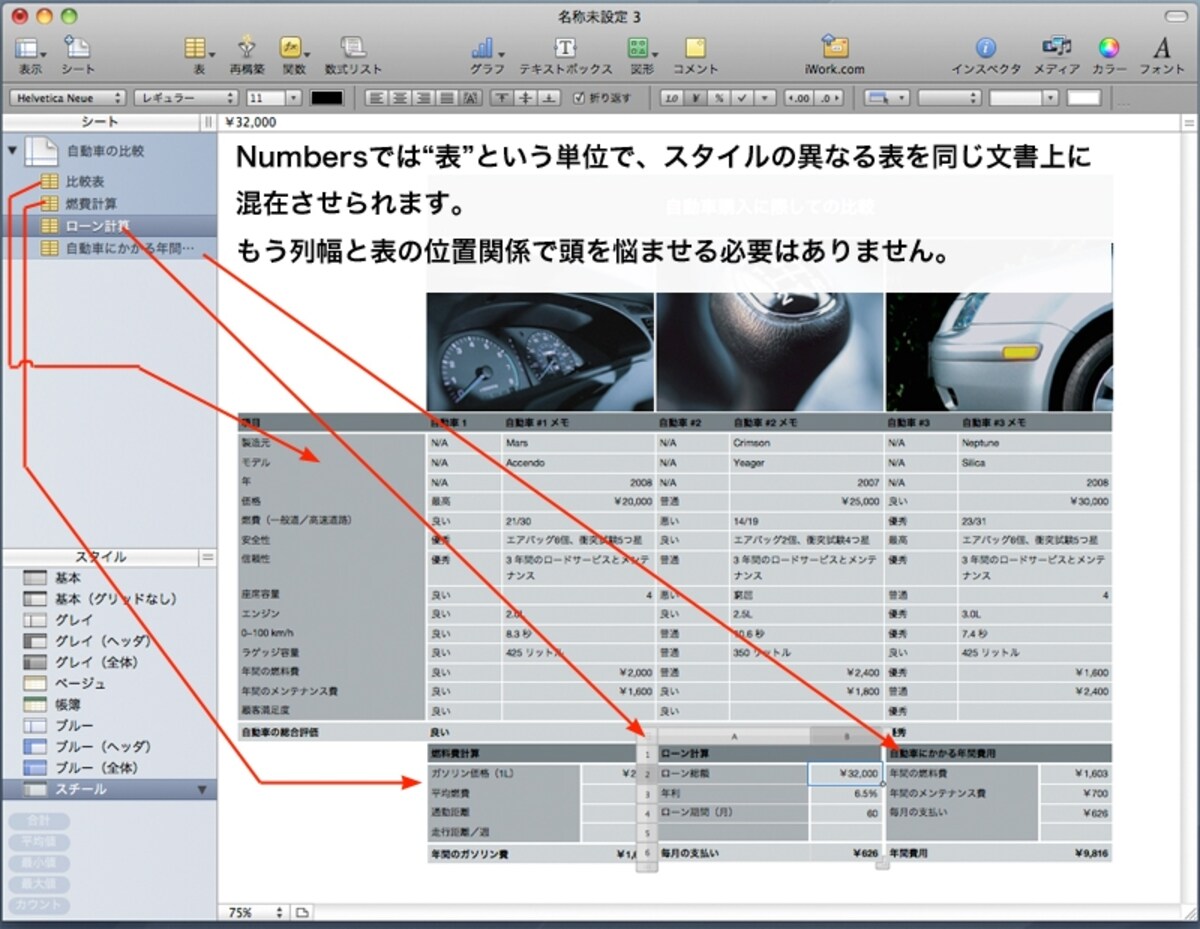
Task: Open the メディア (Media) browser
Action: tap(1056, 55)
